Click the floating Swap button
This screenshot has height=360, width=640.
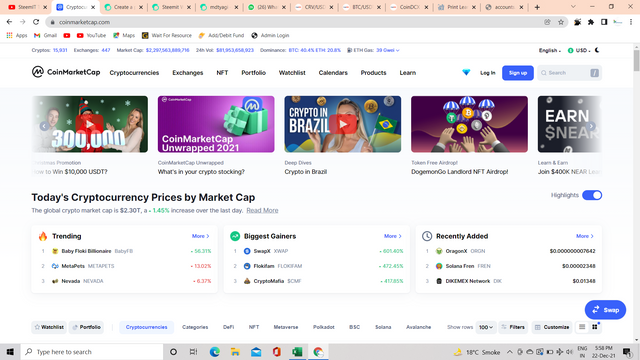[605, 310]
